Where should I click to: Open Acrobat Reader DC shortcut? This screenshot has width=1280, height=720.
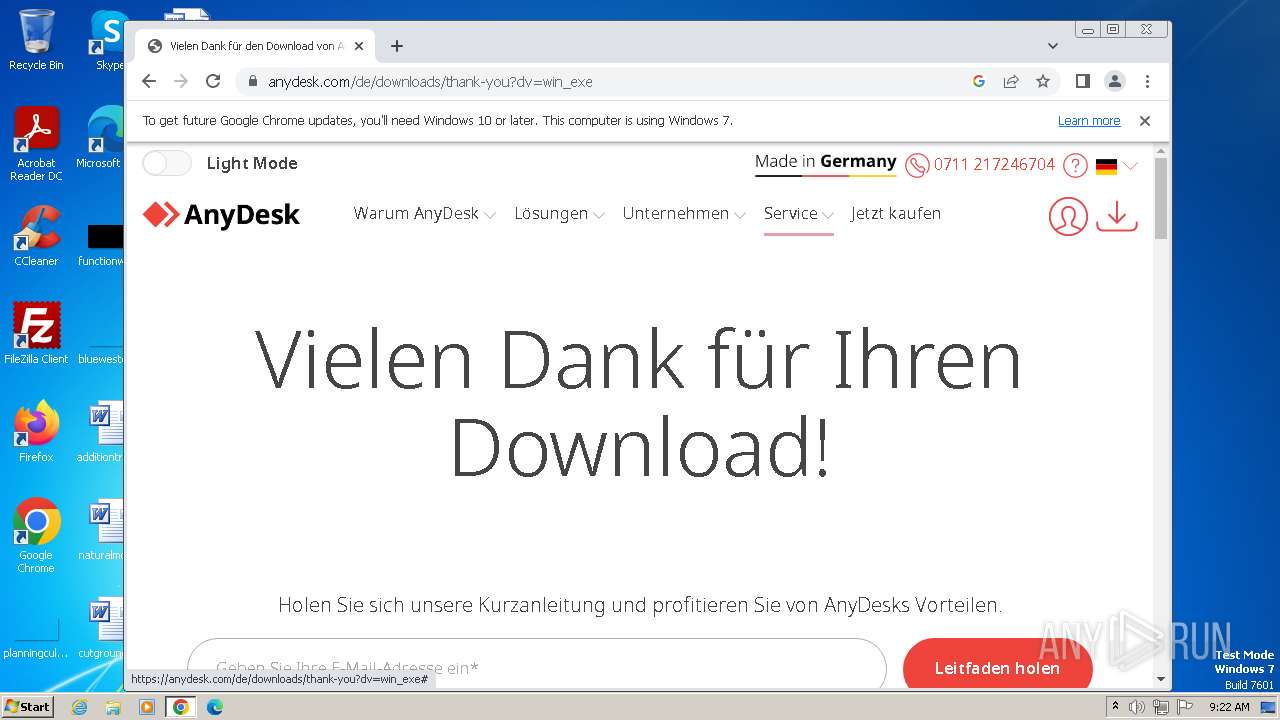pos(36,145)
